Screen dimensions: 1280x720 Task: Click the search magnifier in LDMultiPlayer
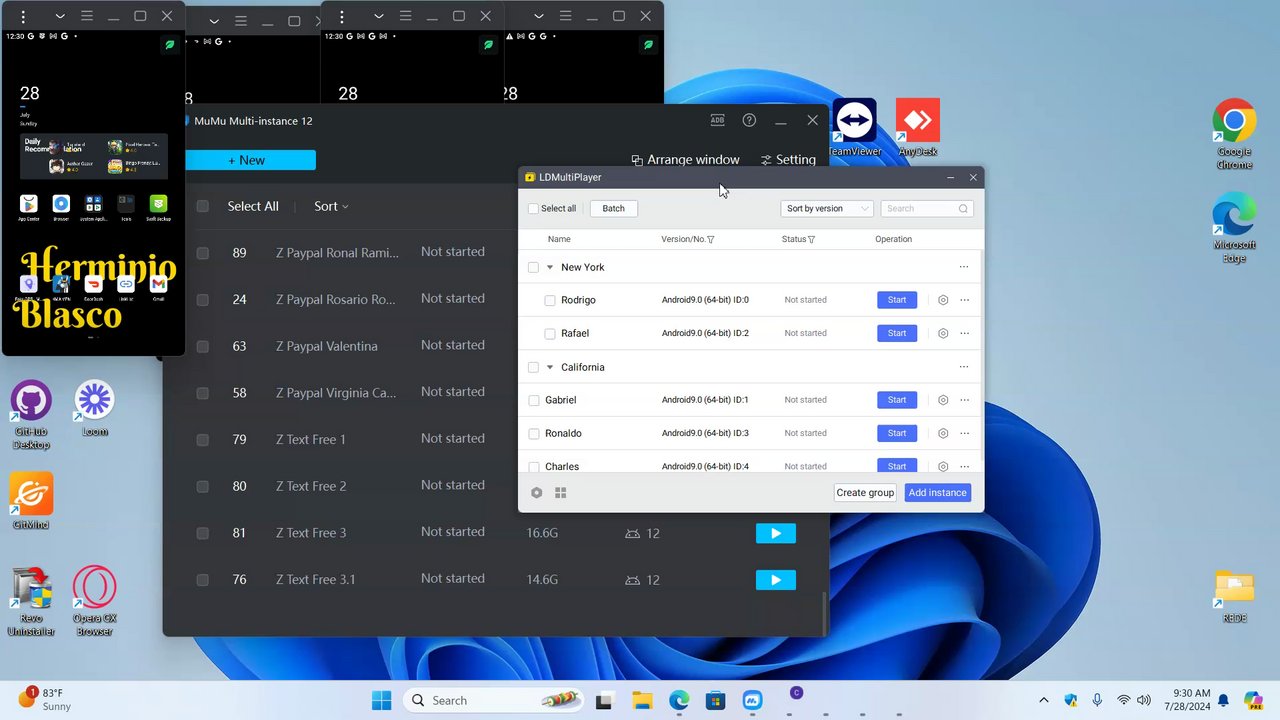click(x=963, y=209)
